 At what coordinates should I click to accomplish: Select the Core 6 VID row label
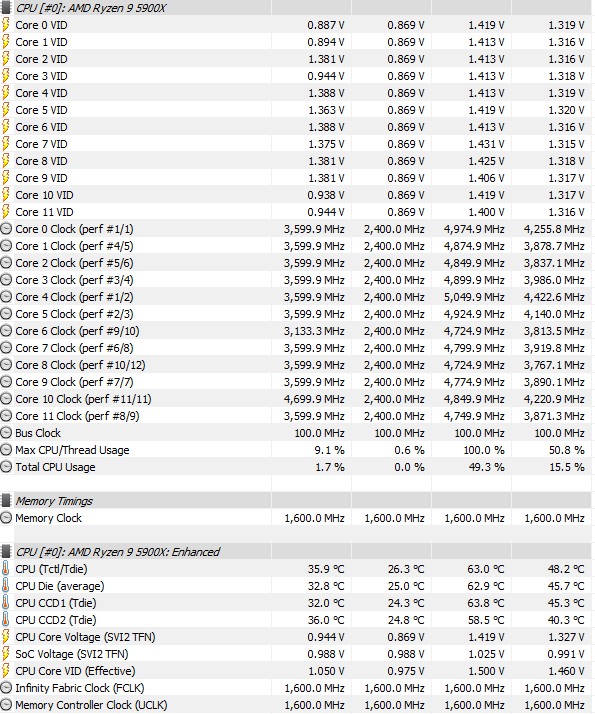pyautogui.click(x=41, y=127)
